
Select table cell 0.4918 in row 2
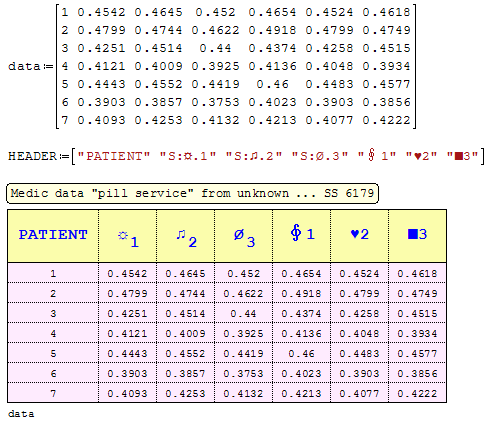[301, 293]
